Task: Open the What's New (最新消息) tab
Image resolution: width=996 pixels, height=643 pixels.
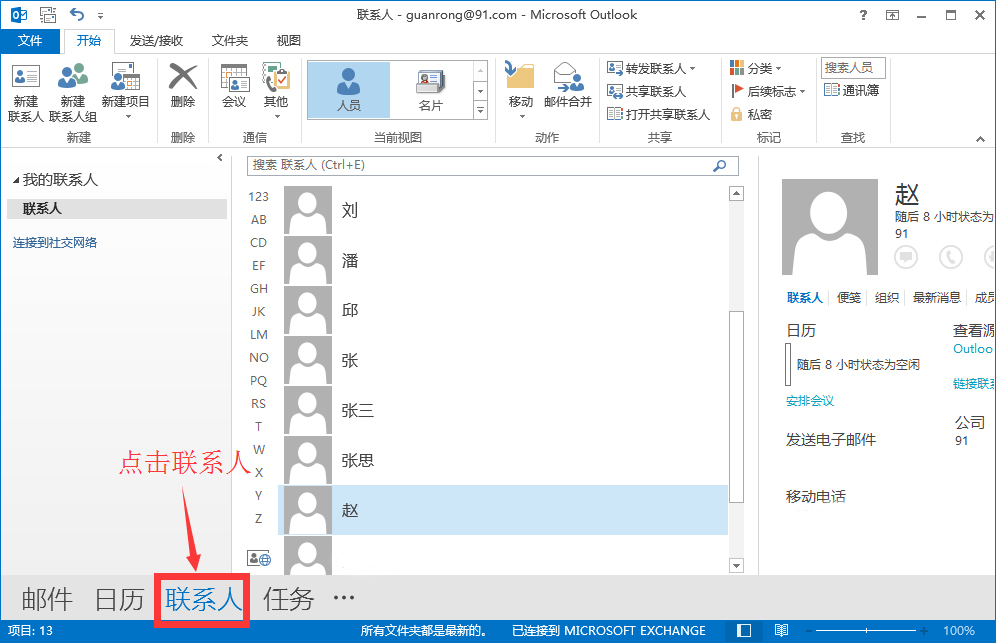Action: coord(936,298)
